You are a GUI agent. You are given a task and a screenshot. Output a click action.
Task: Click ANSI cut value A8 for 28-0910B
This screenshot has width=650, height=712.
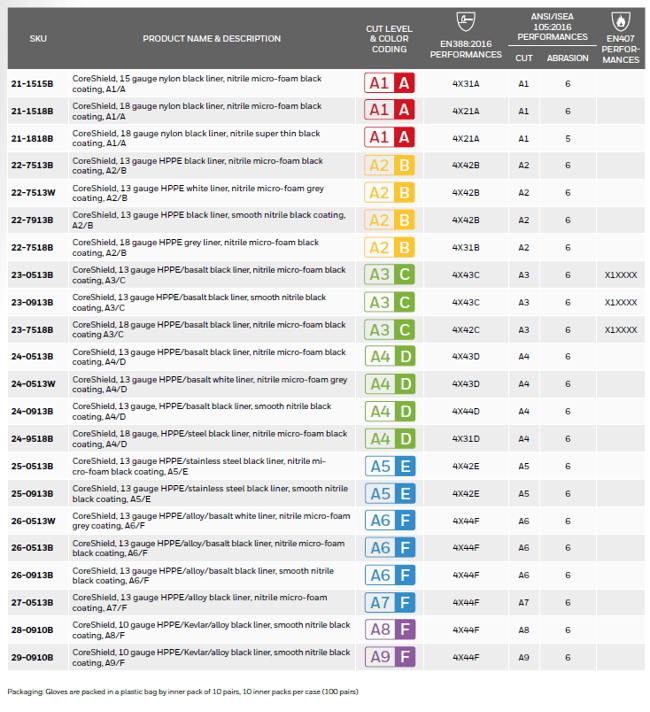524,630
